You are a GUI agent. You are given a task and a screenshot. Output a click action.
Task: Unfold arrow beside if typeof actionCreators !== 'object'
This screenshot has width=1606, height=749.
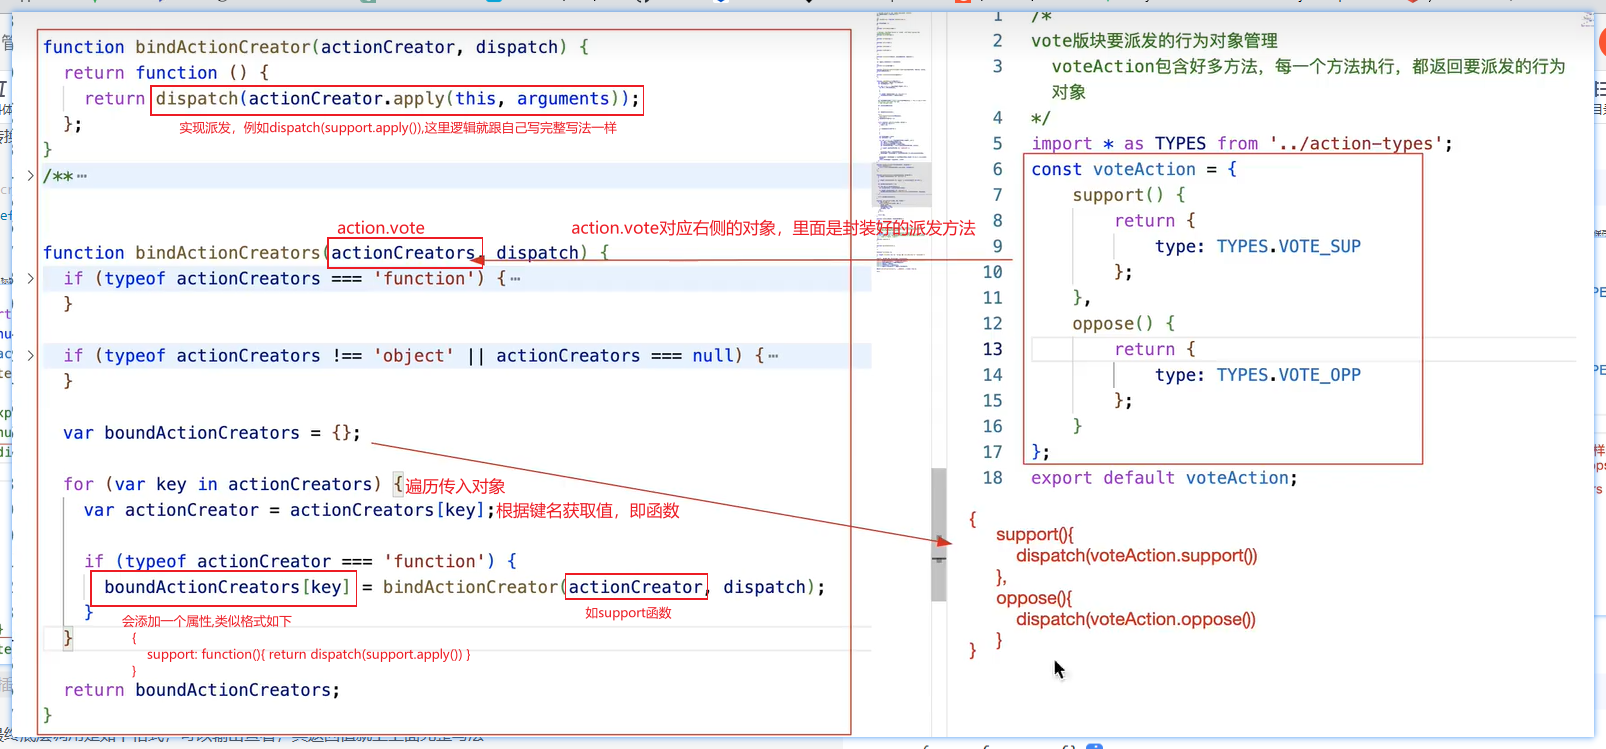[31, 355]
